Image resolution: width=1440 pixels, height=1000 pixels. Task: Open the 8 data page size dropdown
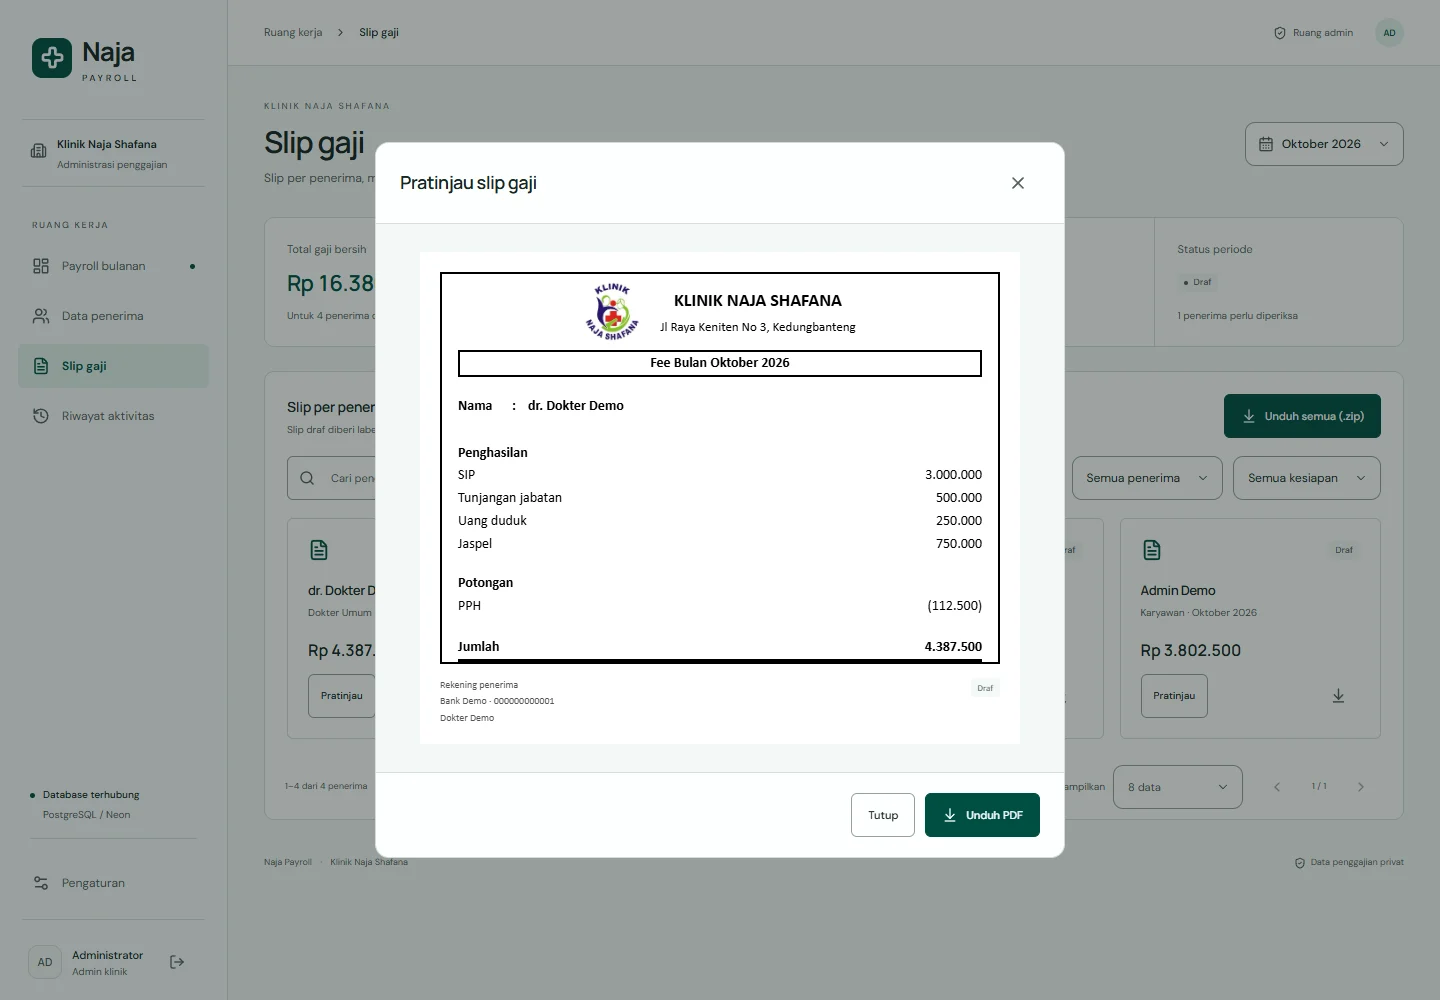(x=1178, y=787)
